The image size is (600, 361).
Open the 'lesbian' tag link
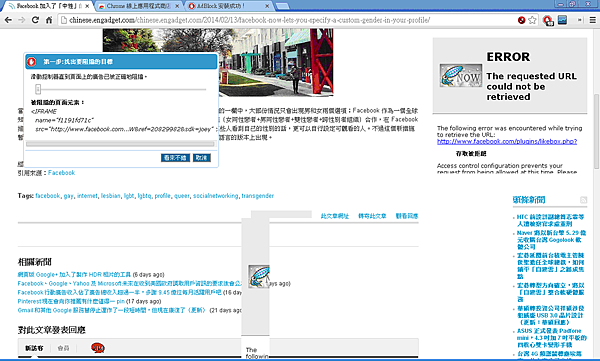click(x=111, y=196)
